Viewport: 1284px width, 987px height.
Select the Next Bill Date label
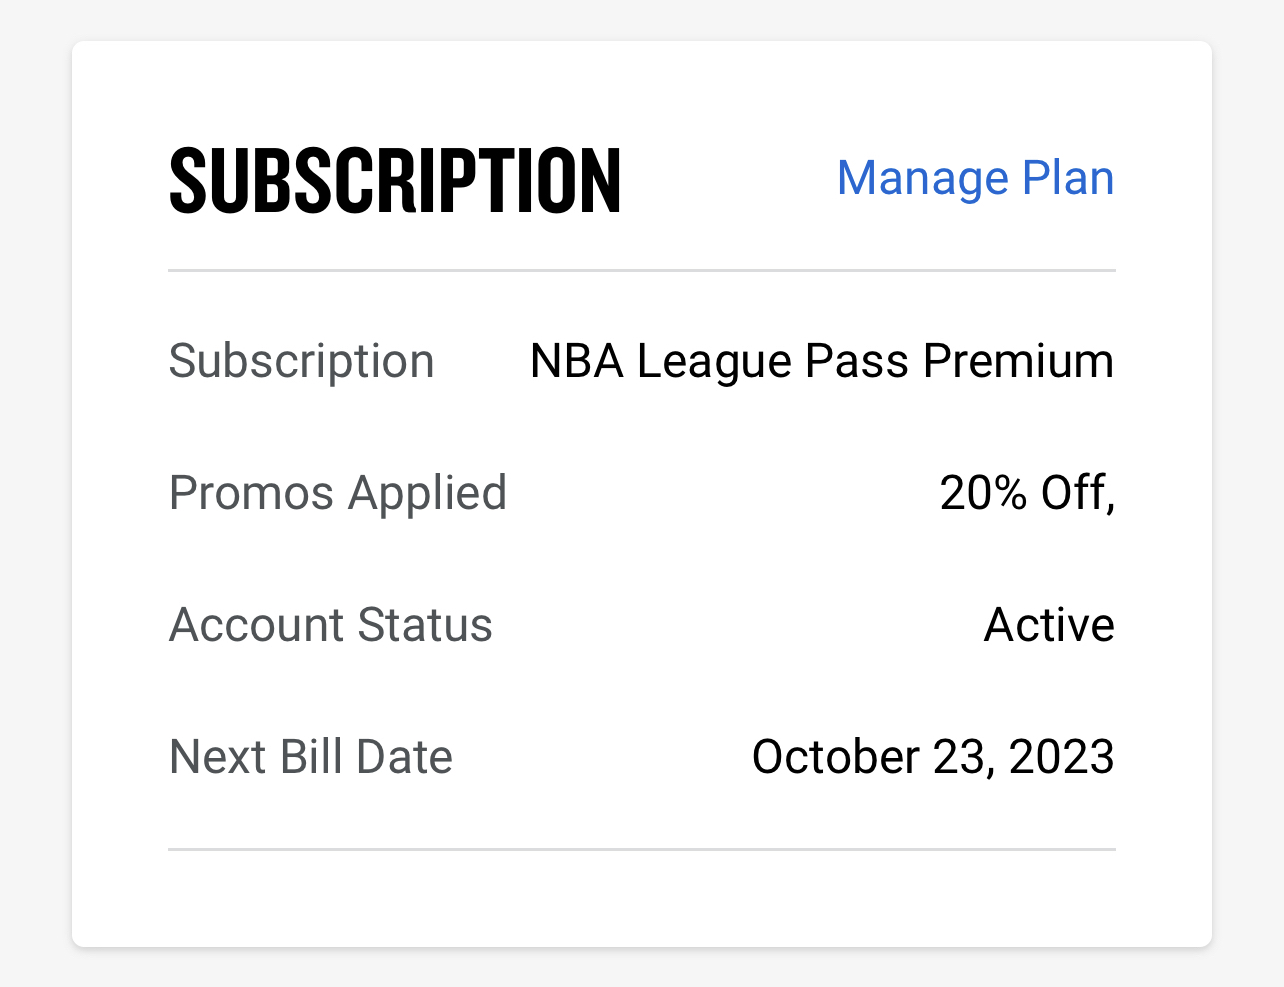(x=310, y=757)
